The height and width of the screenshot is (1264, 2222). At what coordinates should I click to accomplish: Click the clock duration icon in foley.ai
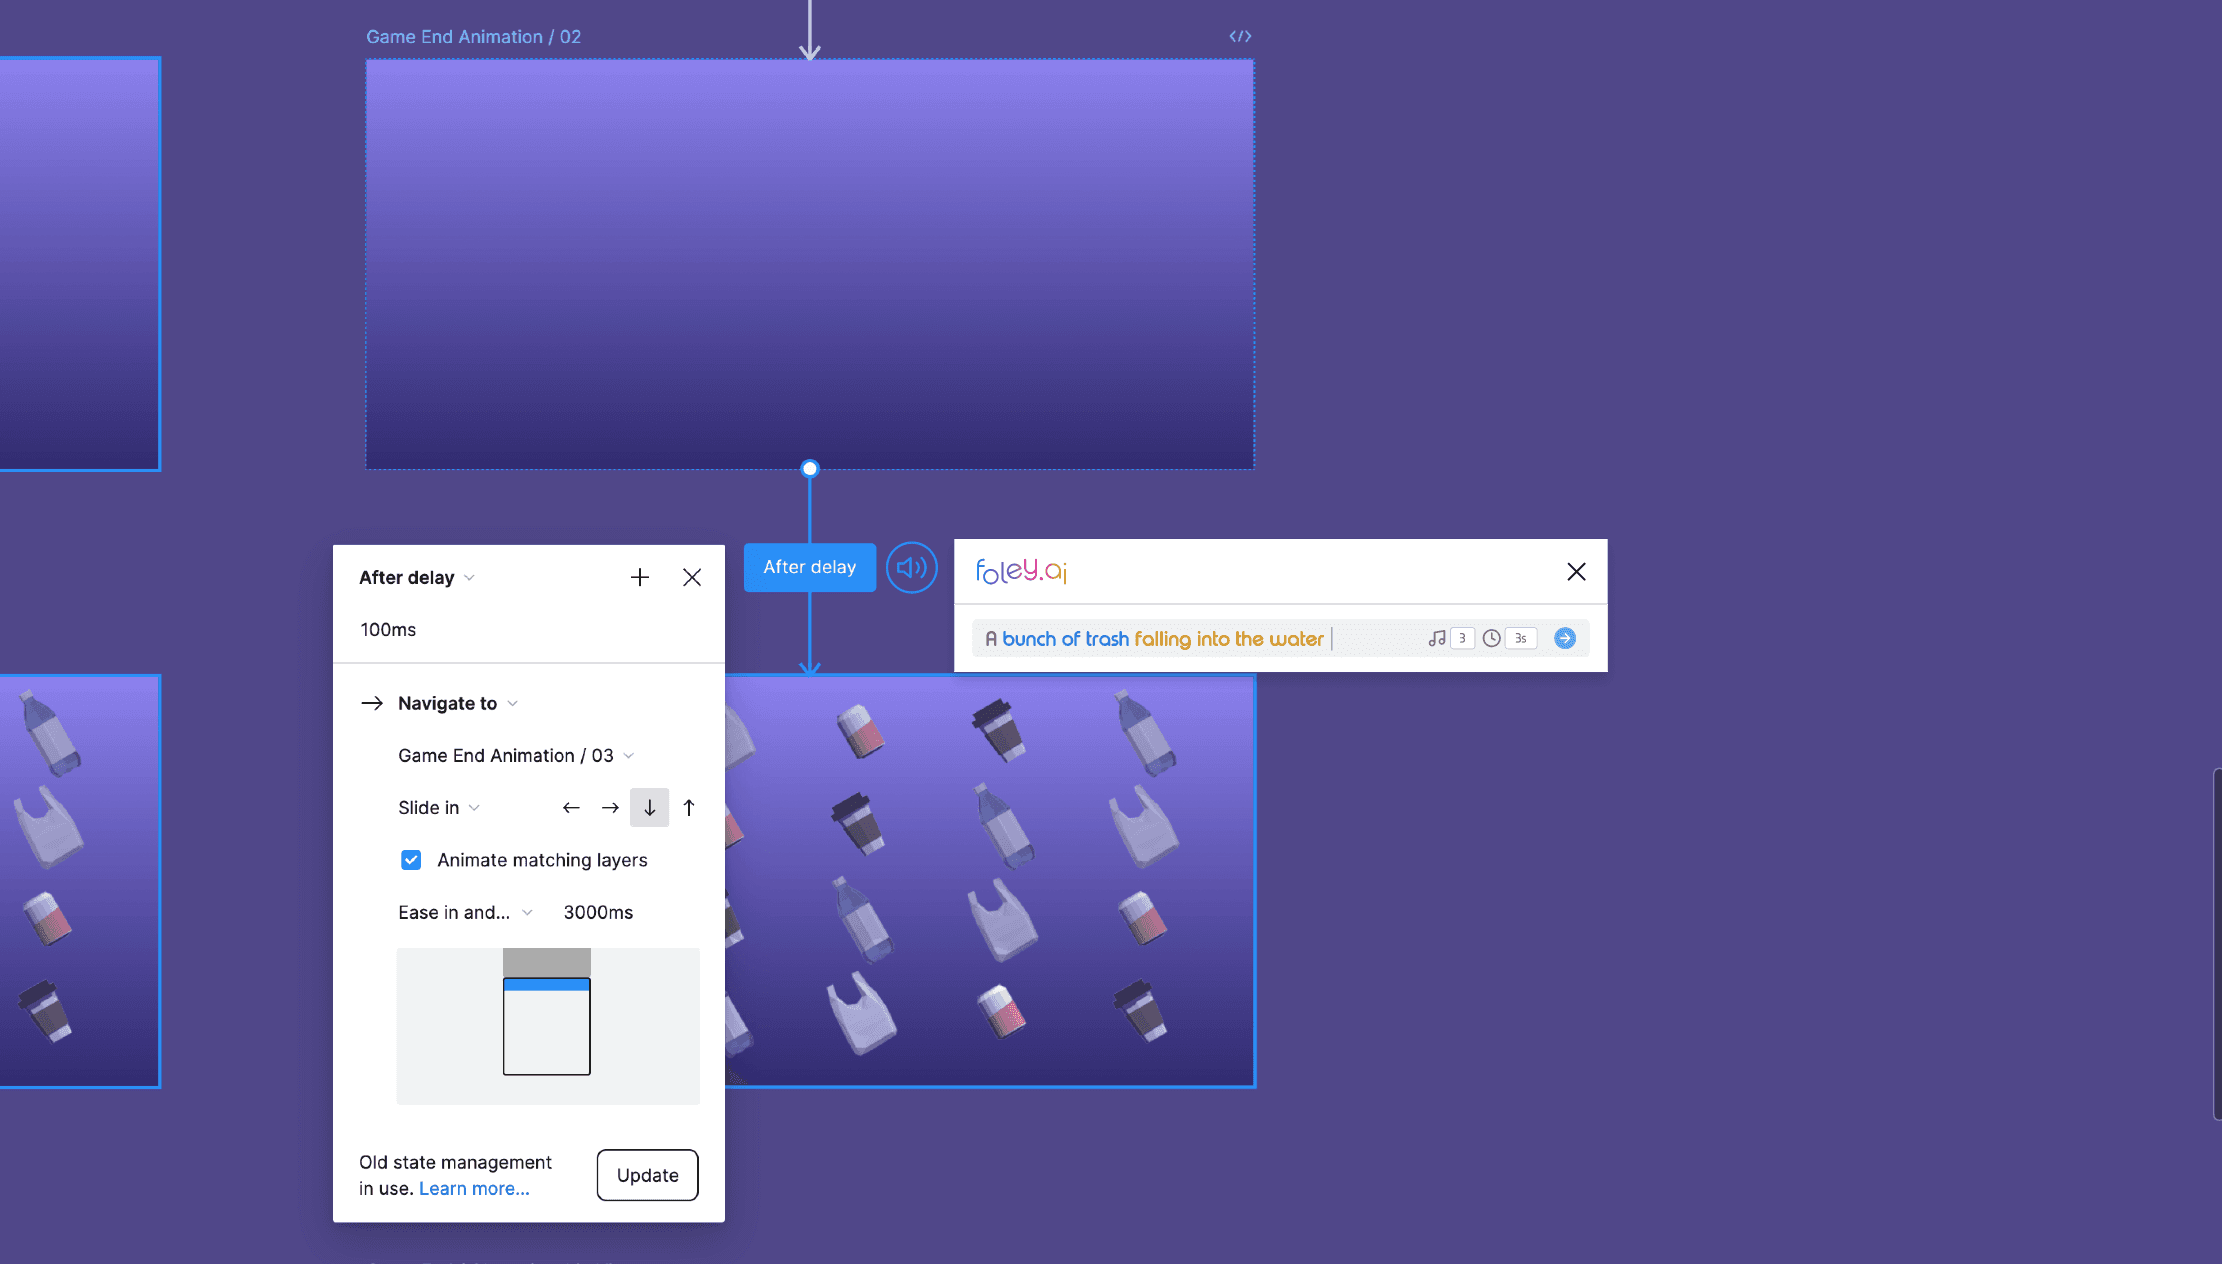coord(1491,638)
